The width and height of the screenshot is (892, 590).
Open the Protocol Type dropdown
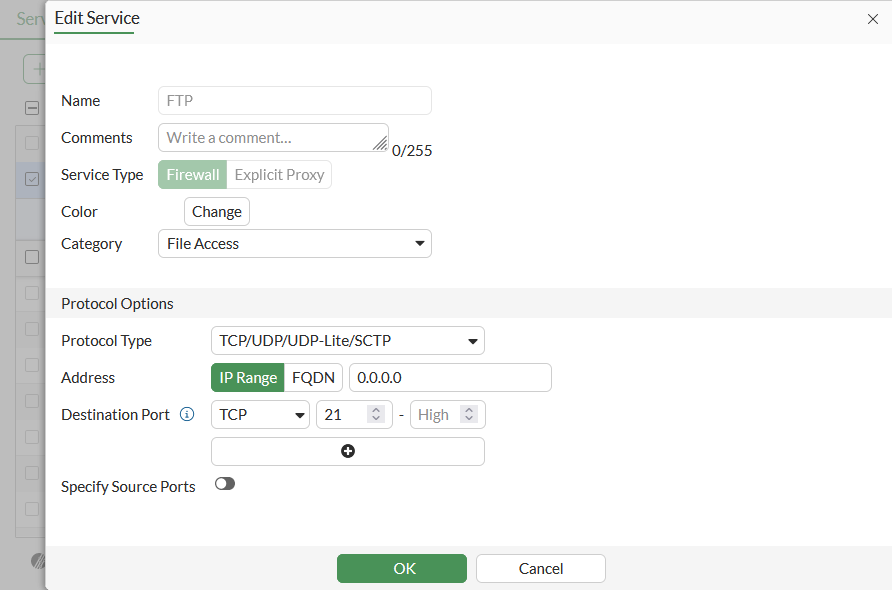click(348, 341)
